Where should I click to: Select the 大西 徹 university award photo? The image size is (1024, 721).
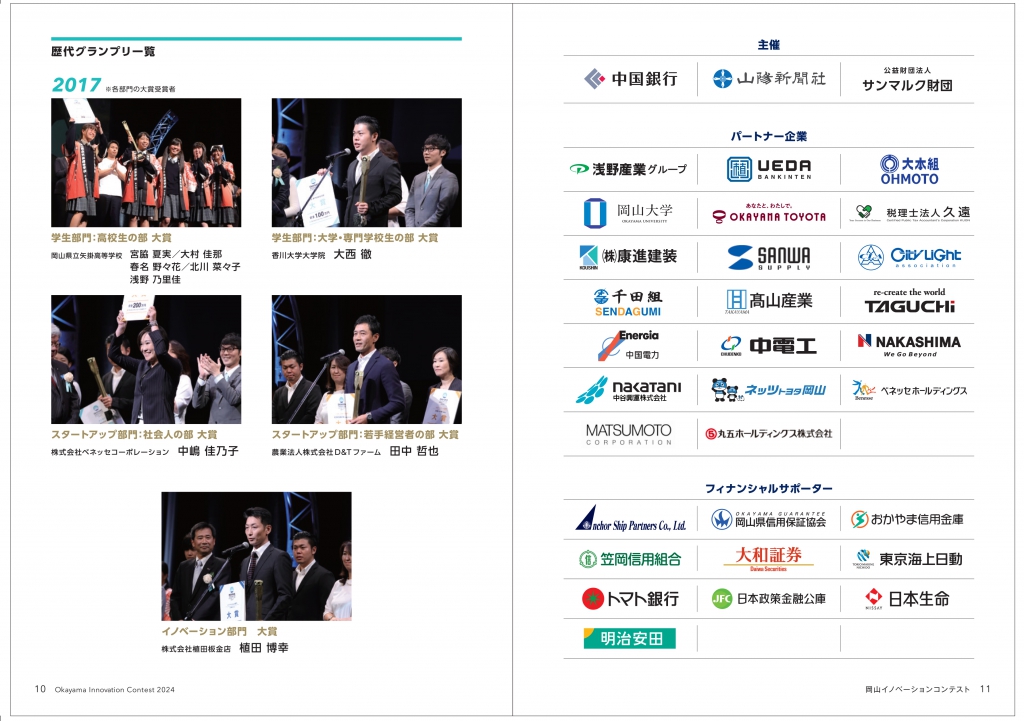coord(366,163)
